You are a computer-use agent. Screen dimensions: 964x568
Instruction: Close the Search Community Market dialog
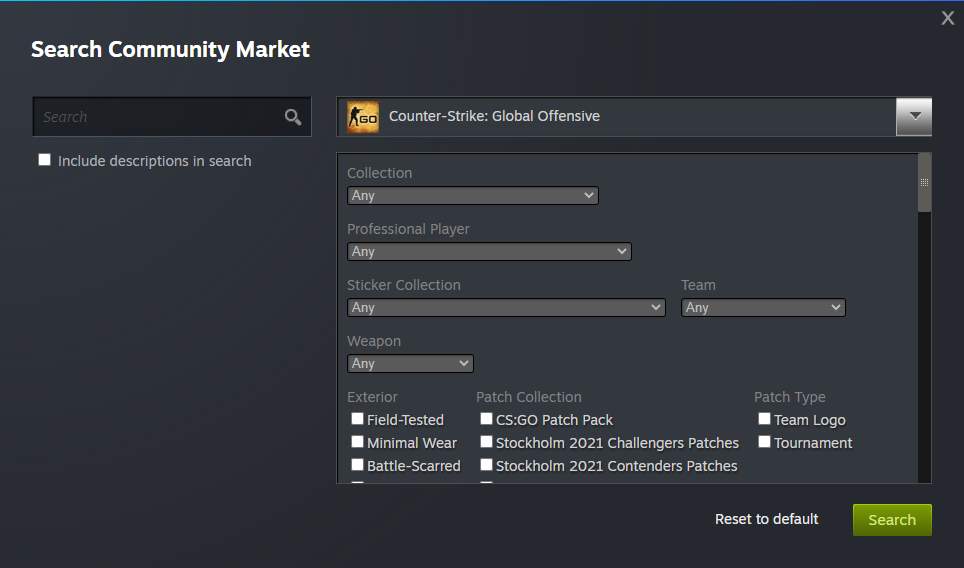coord(948,18)
